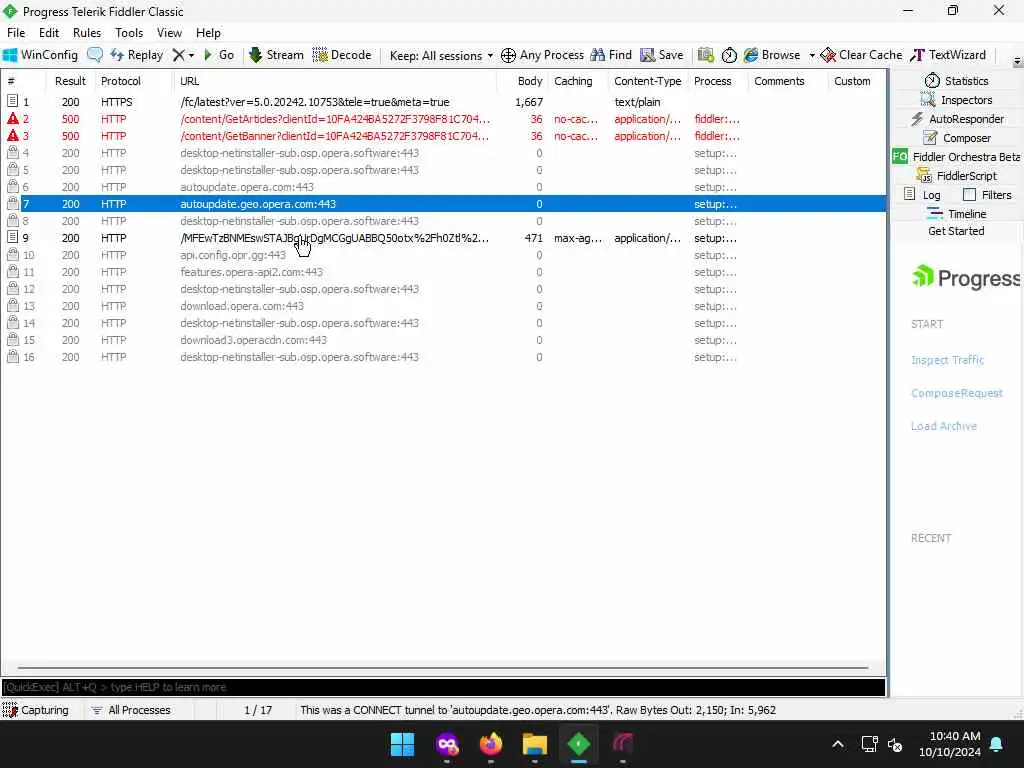The height and width of the screenshot is (768, 1024).
Task: Click Clear Cache button
Action: click(861, 55)
